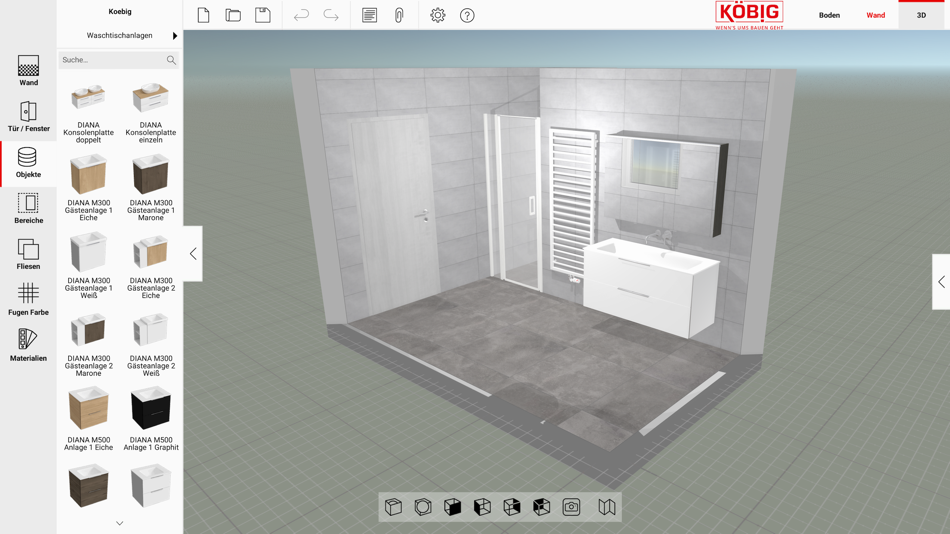
Task: Open the Bereiche sidebar category
Action: point(28,209)
